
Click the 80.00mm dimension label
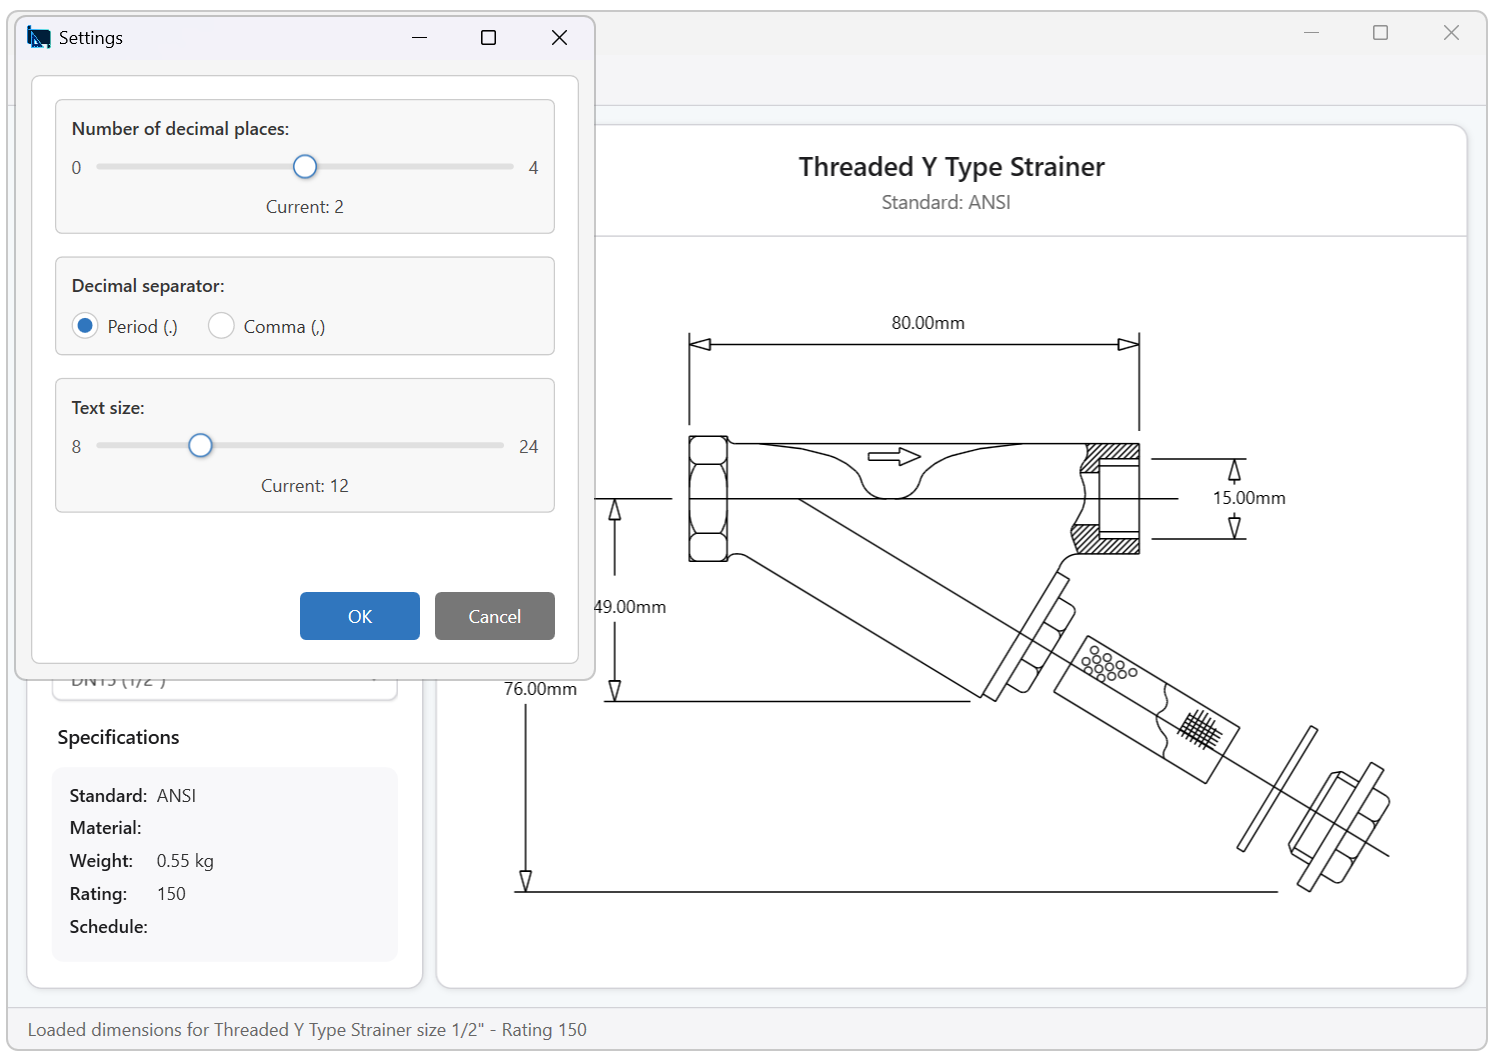[x=928, y=323]
